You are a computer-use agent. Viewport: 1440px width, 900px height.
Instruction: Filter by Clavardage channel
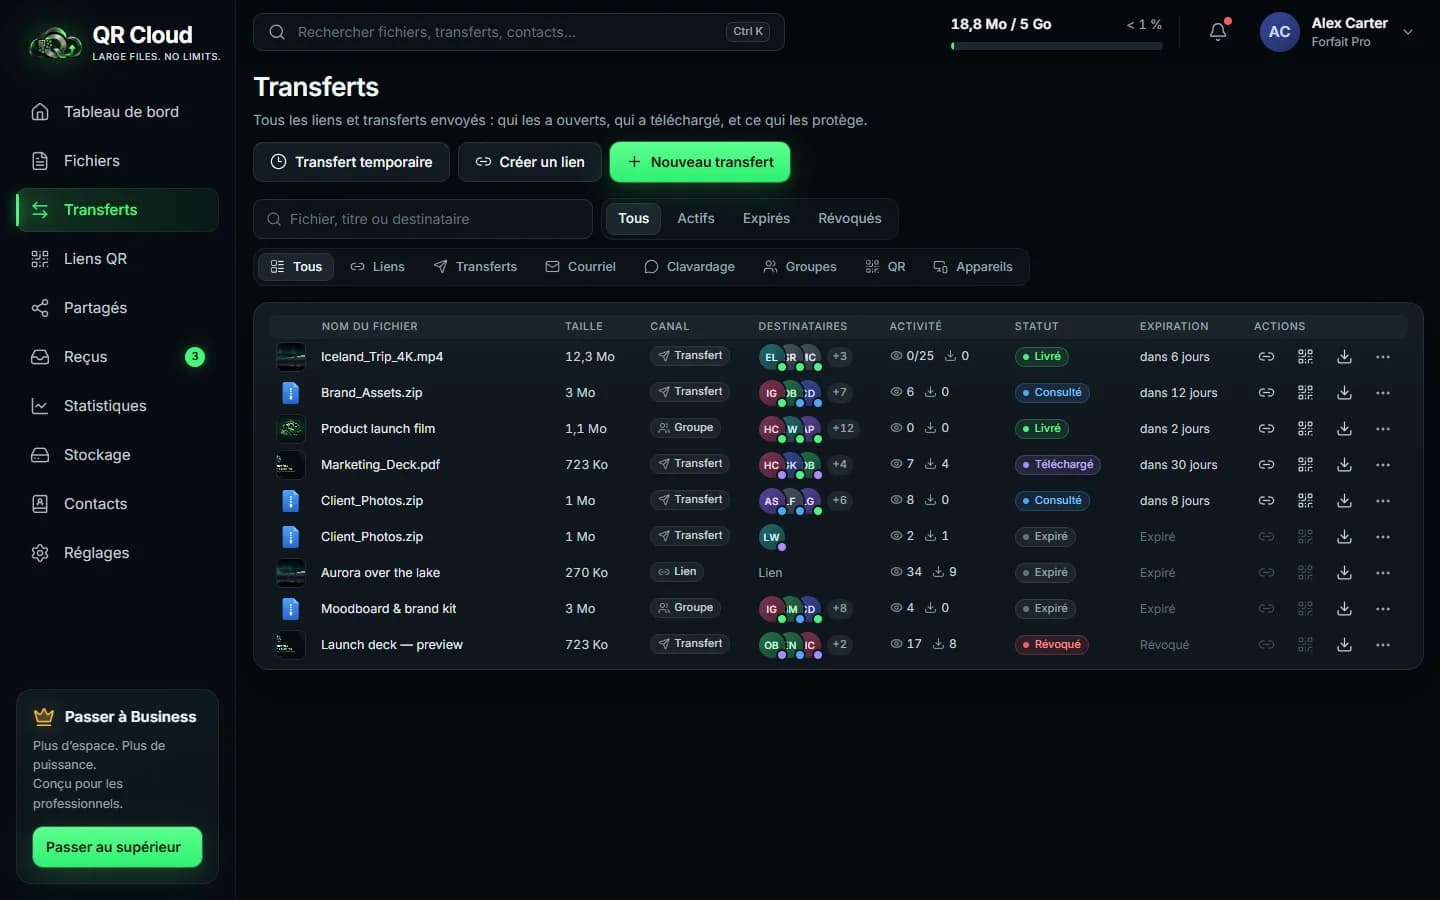(x=690, y=267)
